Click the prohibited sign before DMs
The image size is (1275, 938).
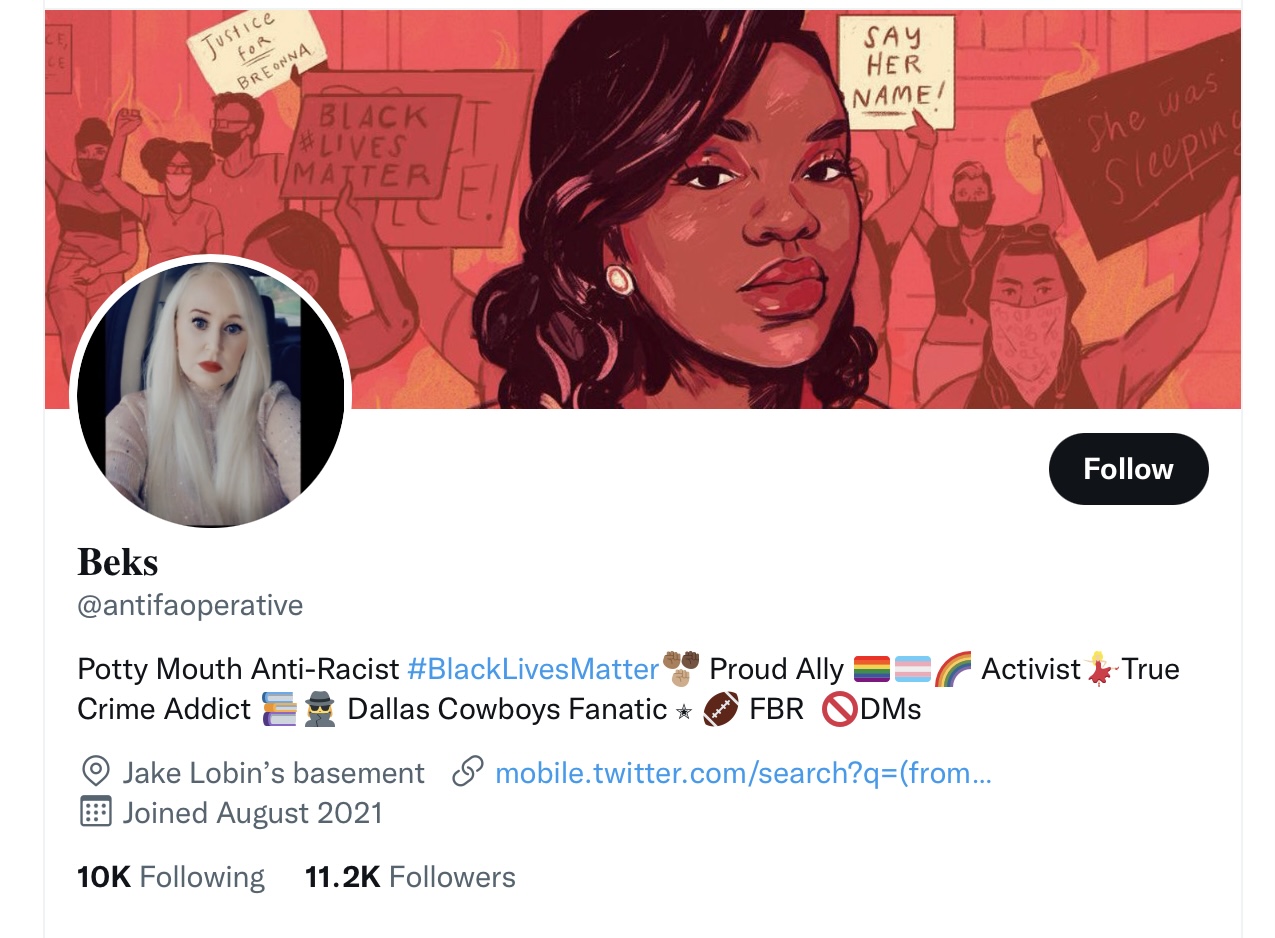(839, 709)
